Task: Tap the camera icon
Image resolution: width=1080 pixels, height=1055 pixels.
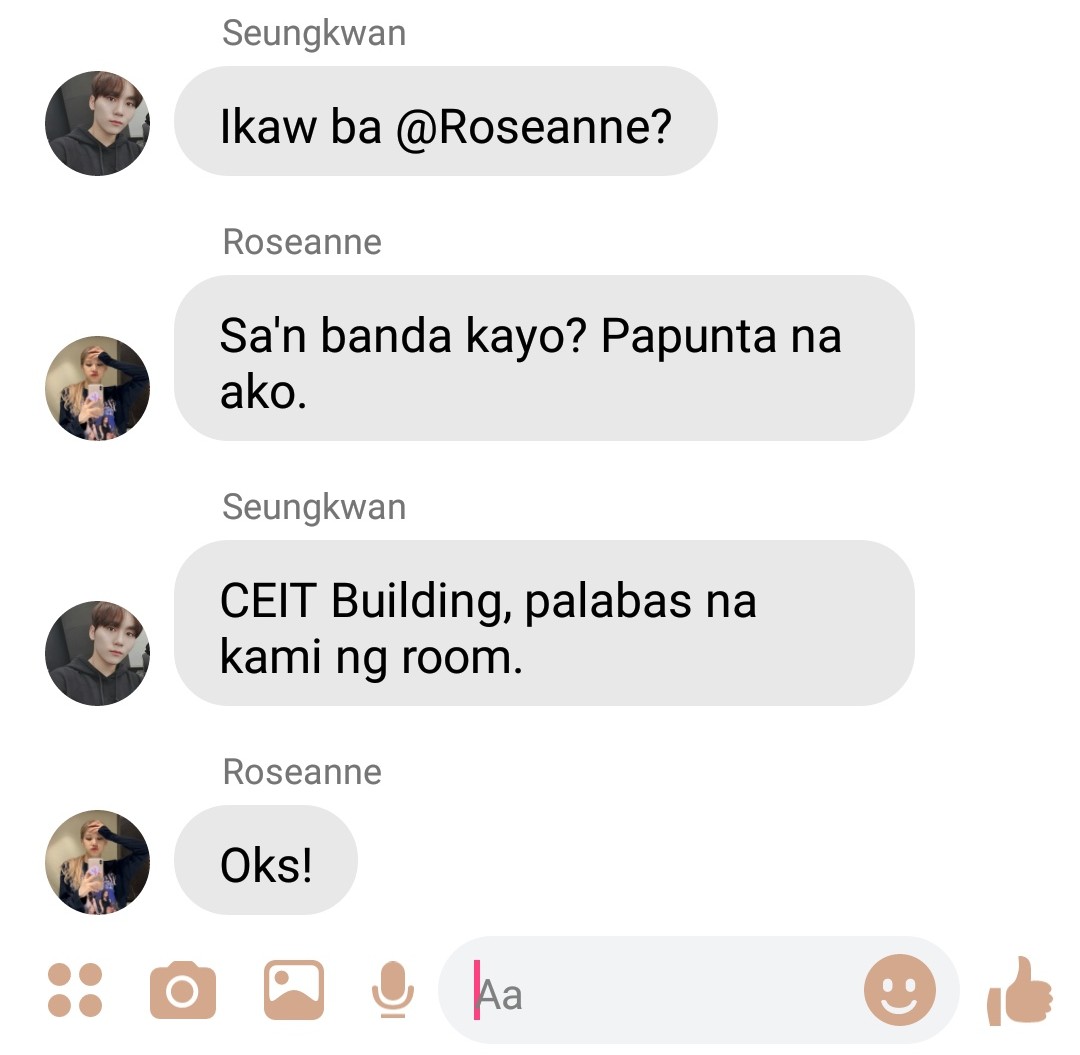Action: click(183, 990)
